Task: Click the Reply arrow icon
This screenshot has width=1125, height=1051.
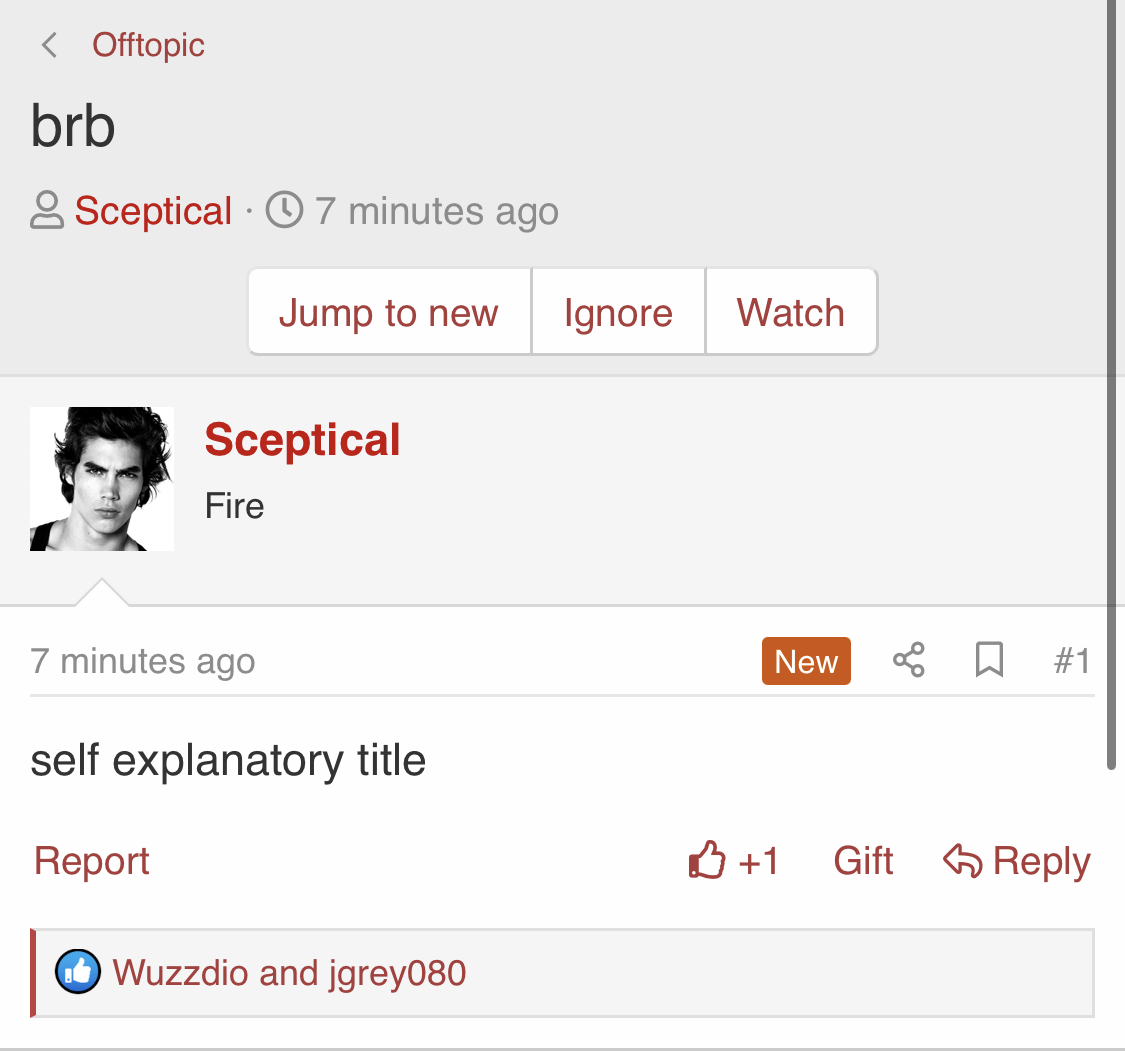Action: (962, 861)
